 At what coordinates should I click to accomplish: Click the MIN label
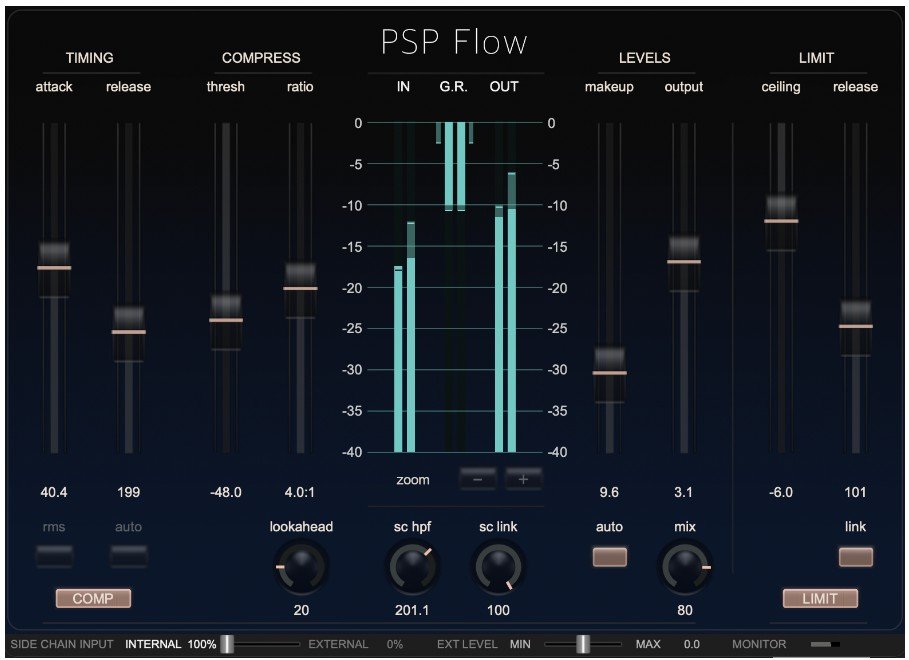tap(520, 644)
